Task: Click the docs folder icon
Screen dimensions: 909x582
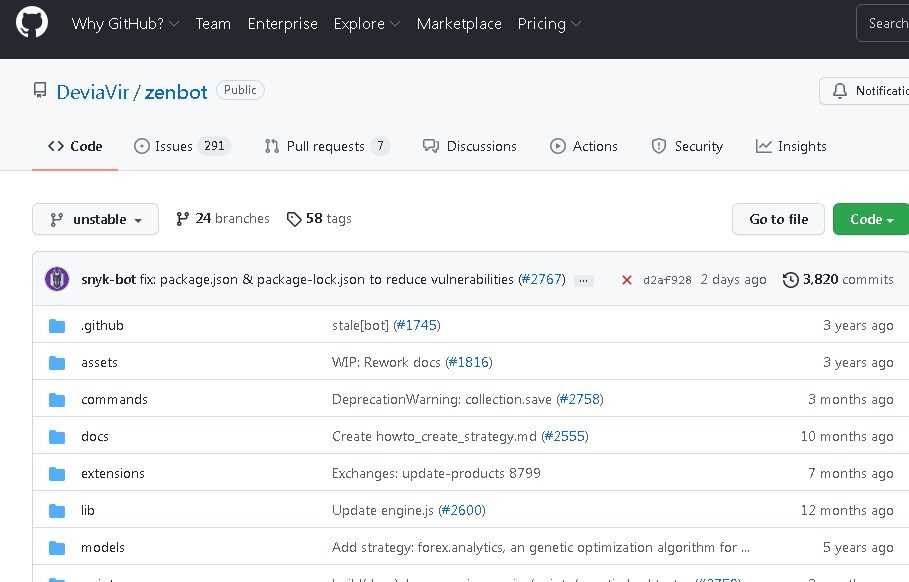Action: pyautogui.click(x=58, y=437)
